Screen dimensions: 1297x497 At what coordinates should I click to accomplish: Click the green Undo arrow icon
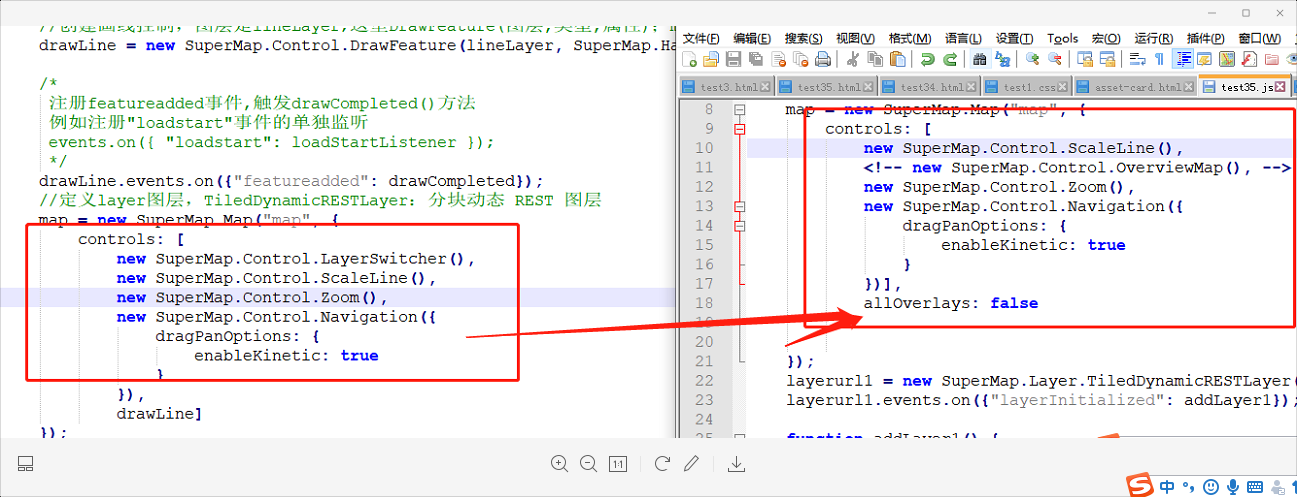tap(927, 59)
